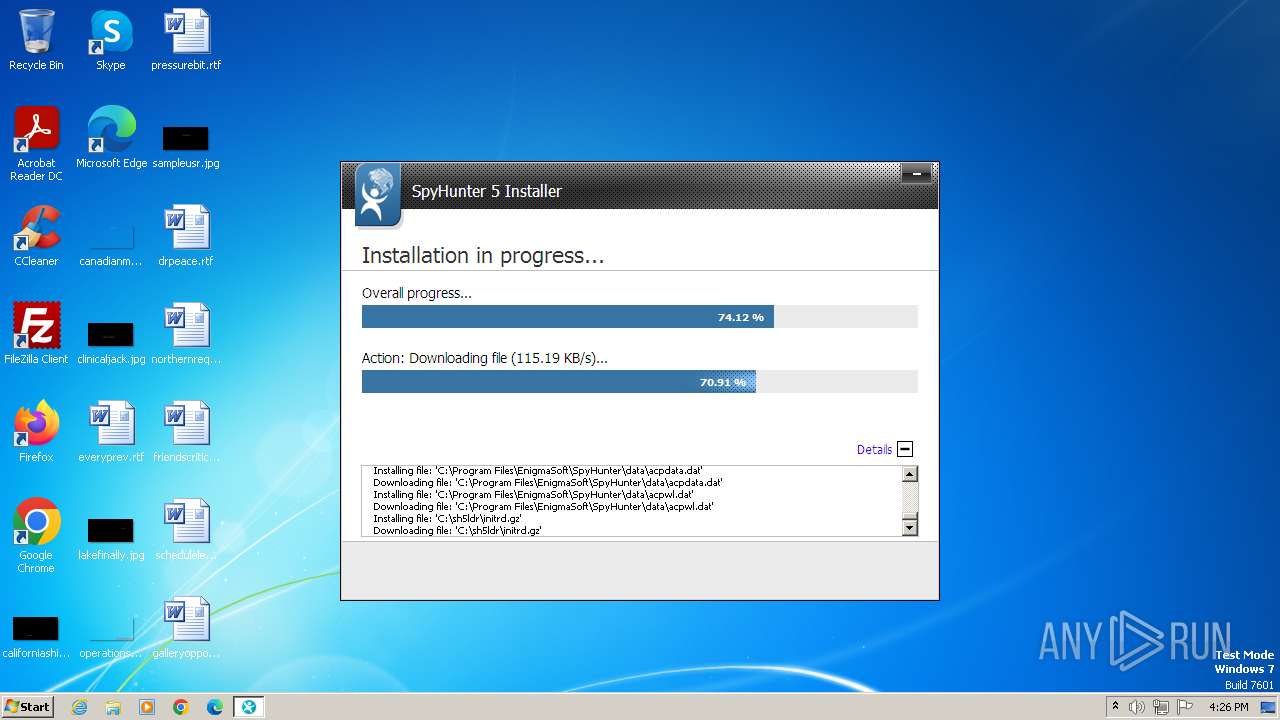Open the network tray icon
Image resolution: width=1280 pixels, height=720 pixels.
point(1161,707)
